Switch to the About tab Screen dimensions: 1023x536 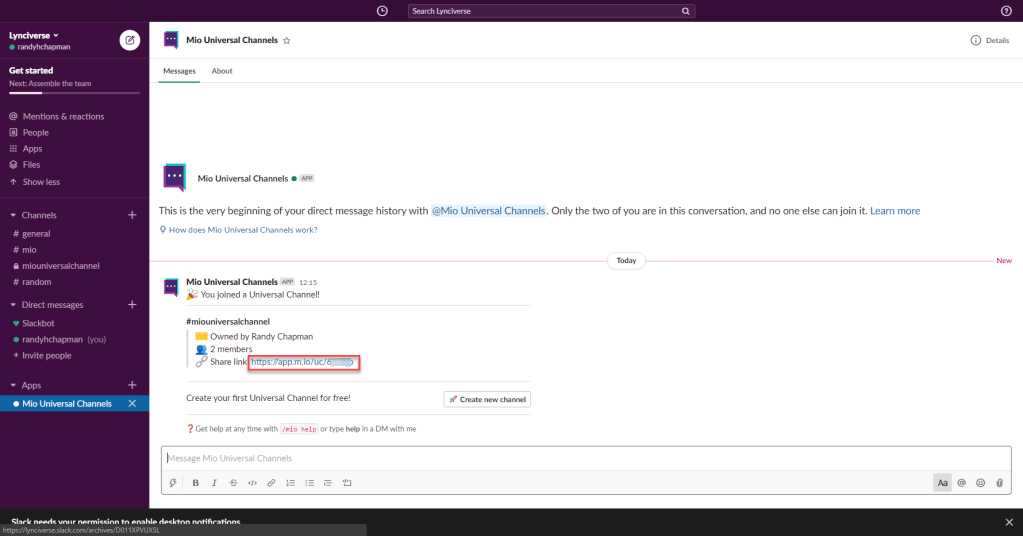coord(222,71)
